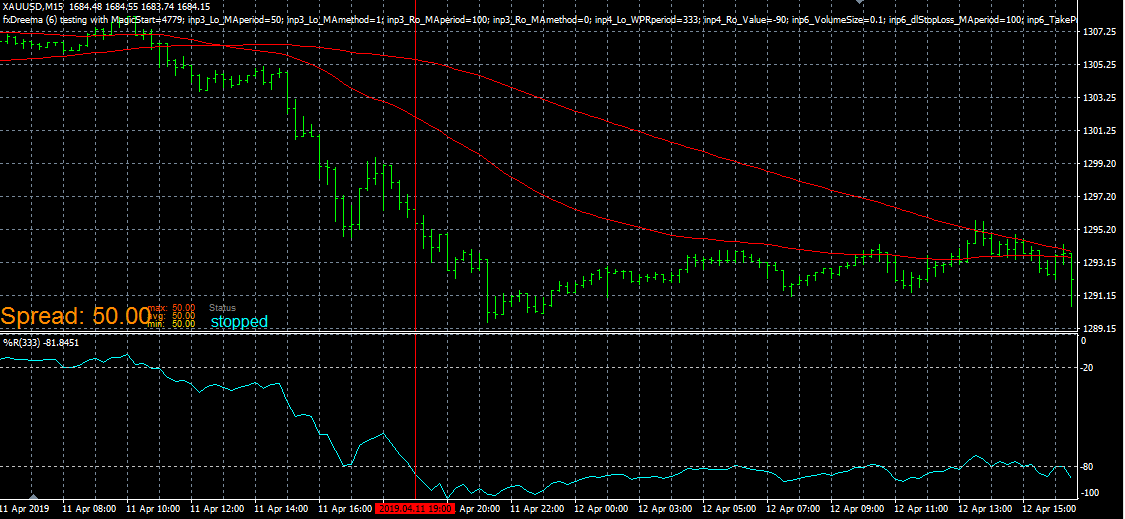Click the XAUUSD,M15 chart title text
The image size is (1125, 519).
(x=32, y=6)
